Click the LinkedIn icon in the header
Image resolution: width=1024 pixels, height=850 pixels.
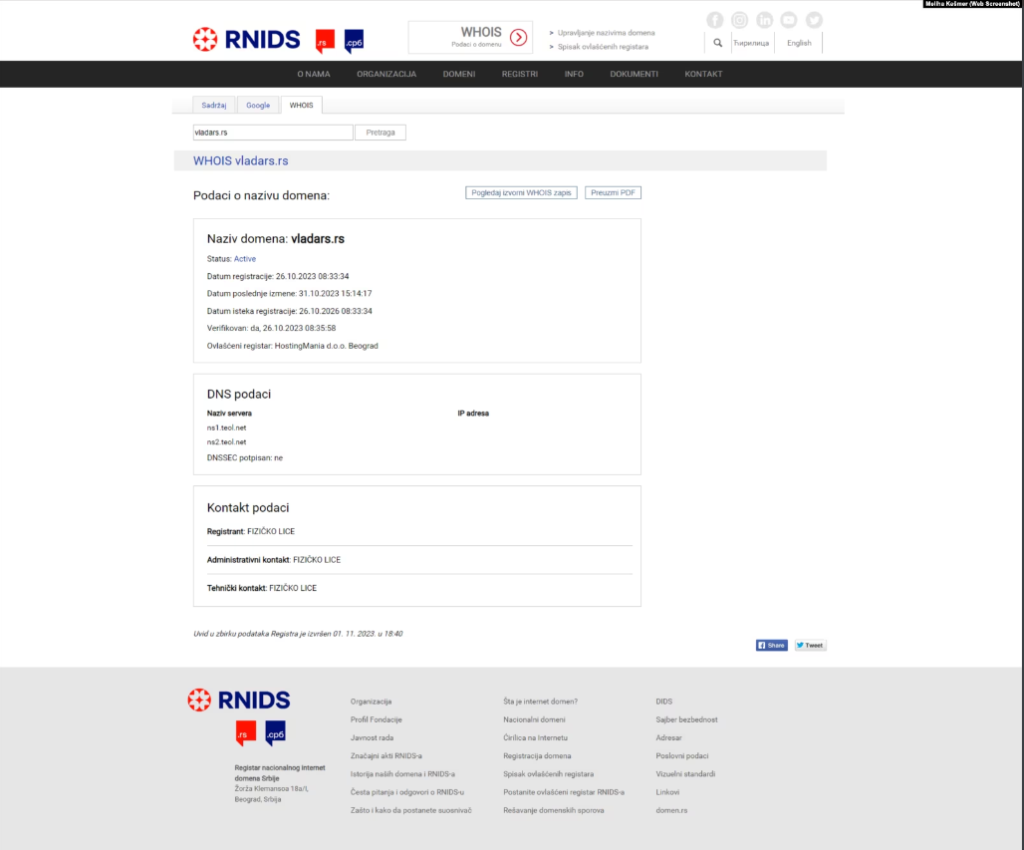[x=764, y=20]
